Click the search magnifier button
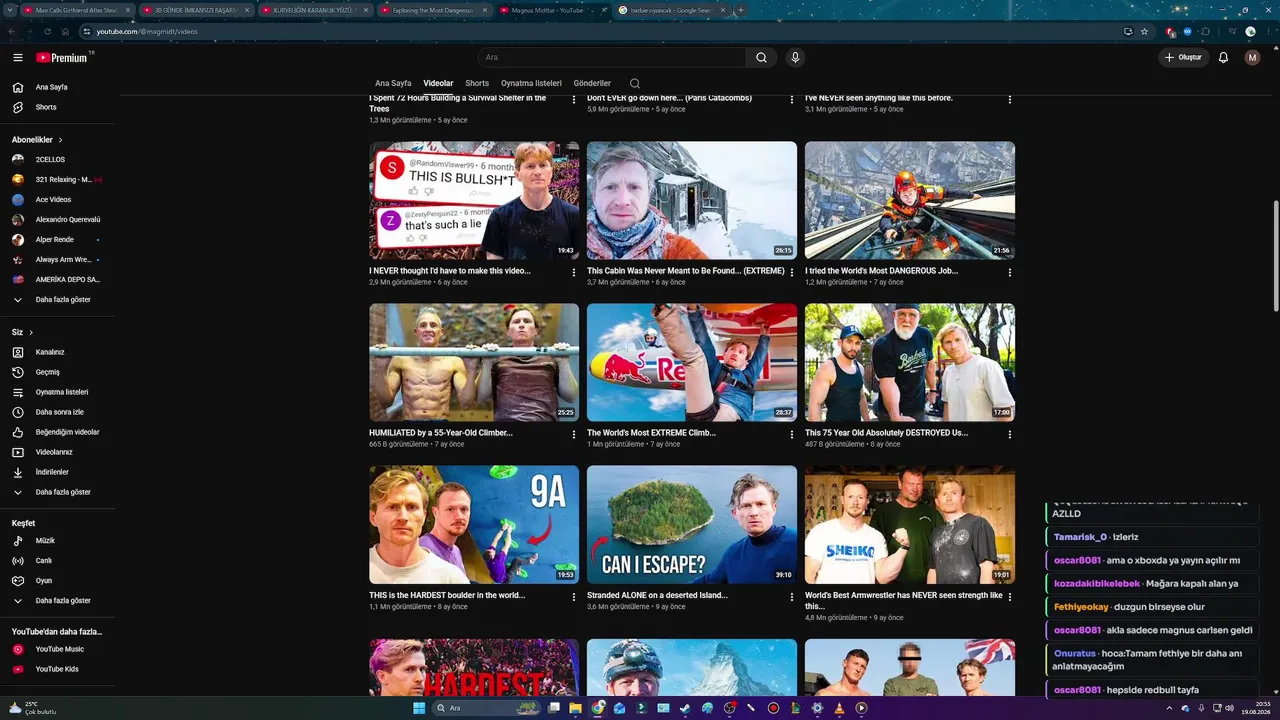Viewport: 1280px width, 720px height. pyautogui.click(x=761, y=58)
